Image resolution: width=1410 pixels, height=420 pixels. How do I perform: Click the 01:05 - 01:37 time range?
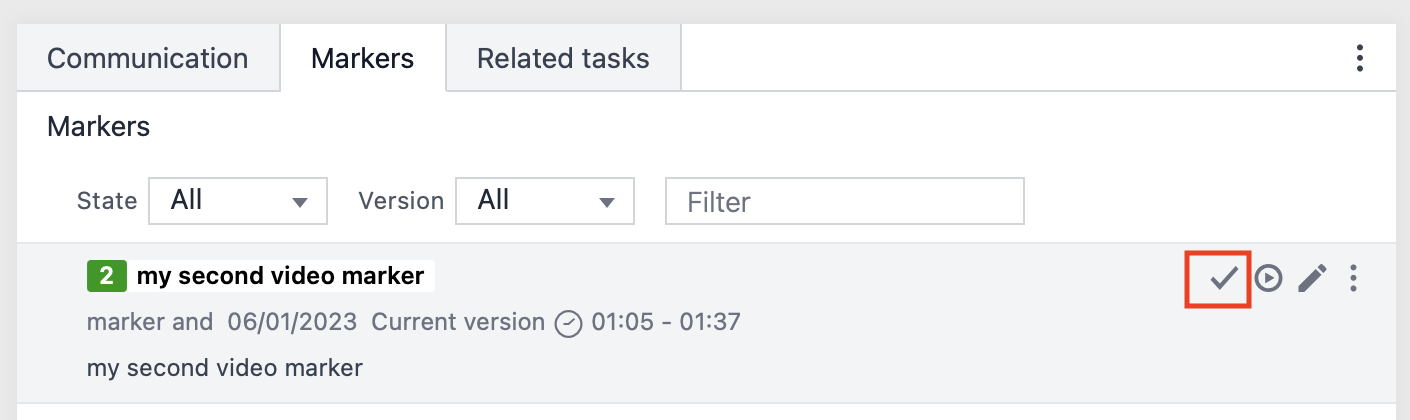[x=666, y=322]
